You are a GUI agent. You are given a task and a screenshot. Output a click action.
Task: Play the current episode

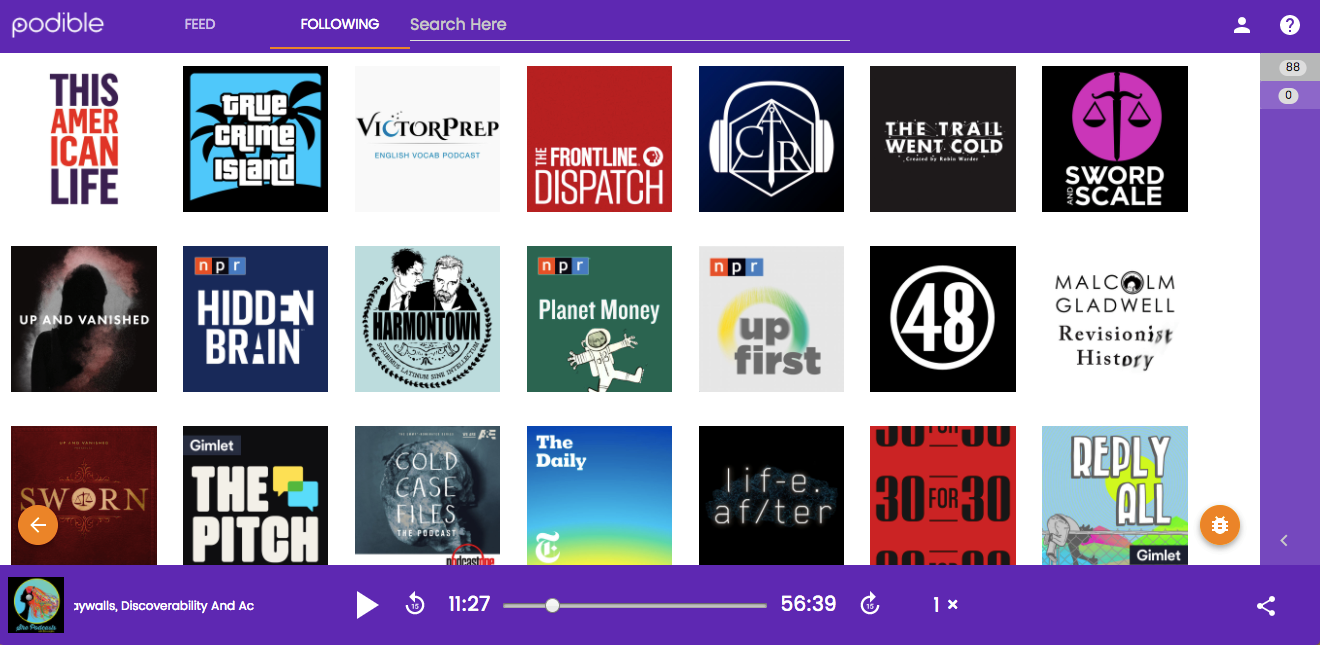coord(368,604)
